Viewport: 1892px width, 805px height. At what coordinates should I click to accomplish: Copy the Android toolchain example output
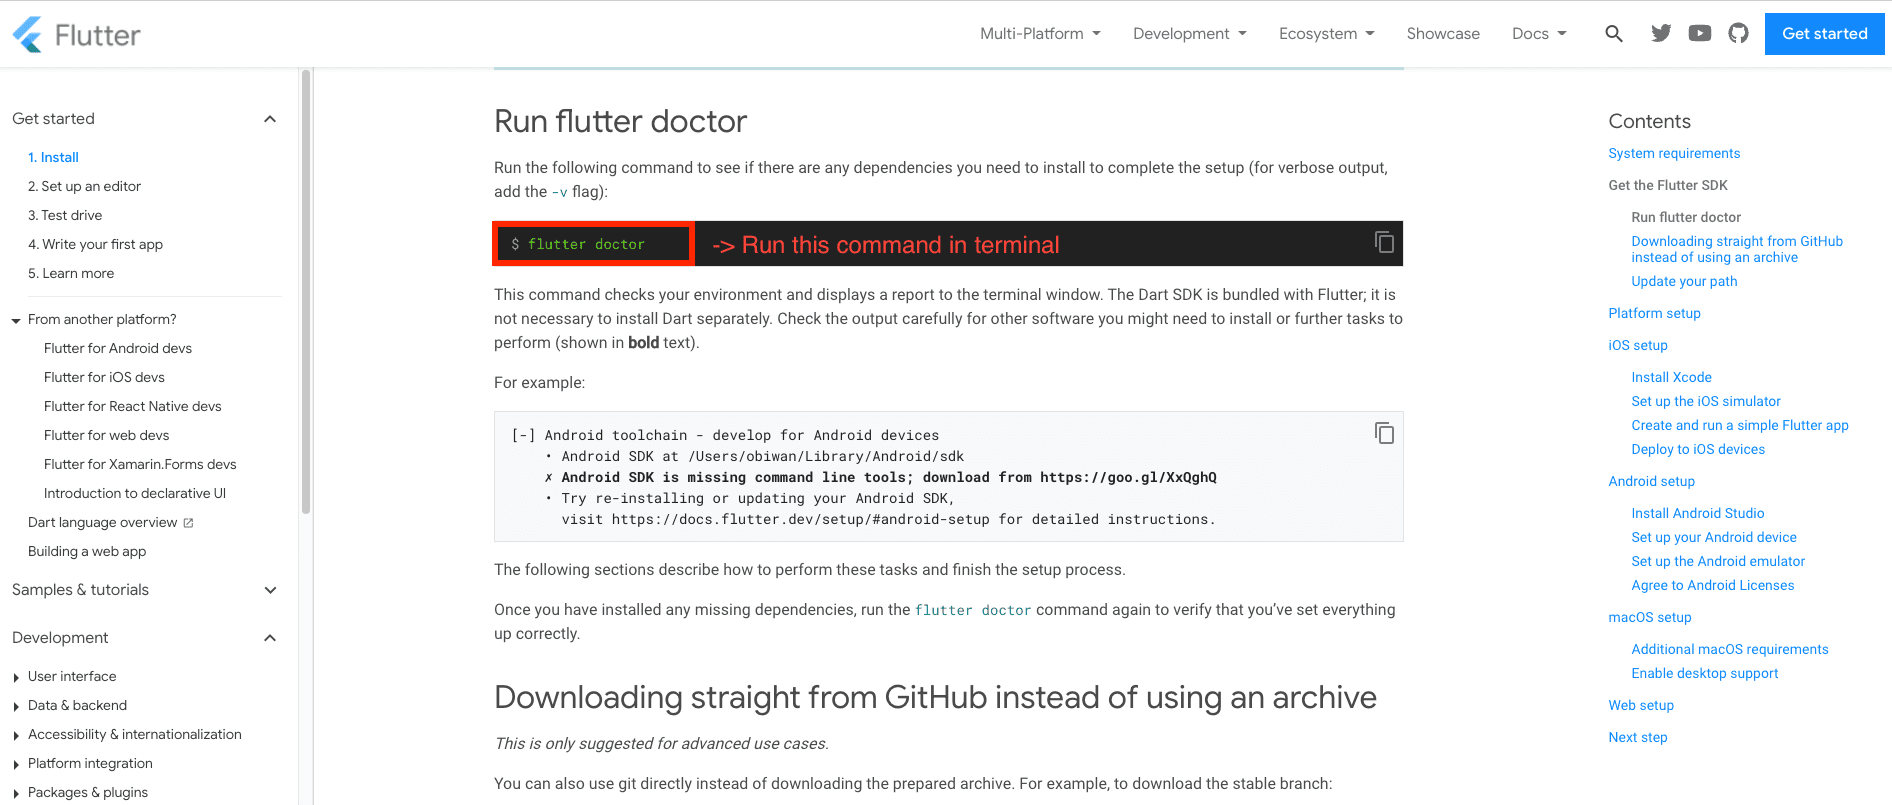[x=1384, y=433]
